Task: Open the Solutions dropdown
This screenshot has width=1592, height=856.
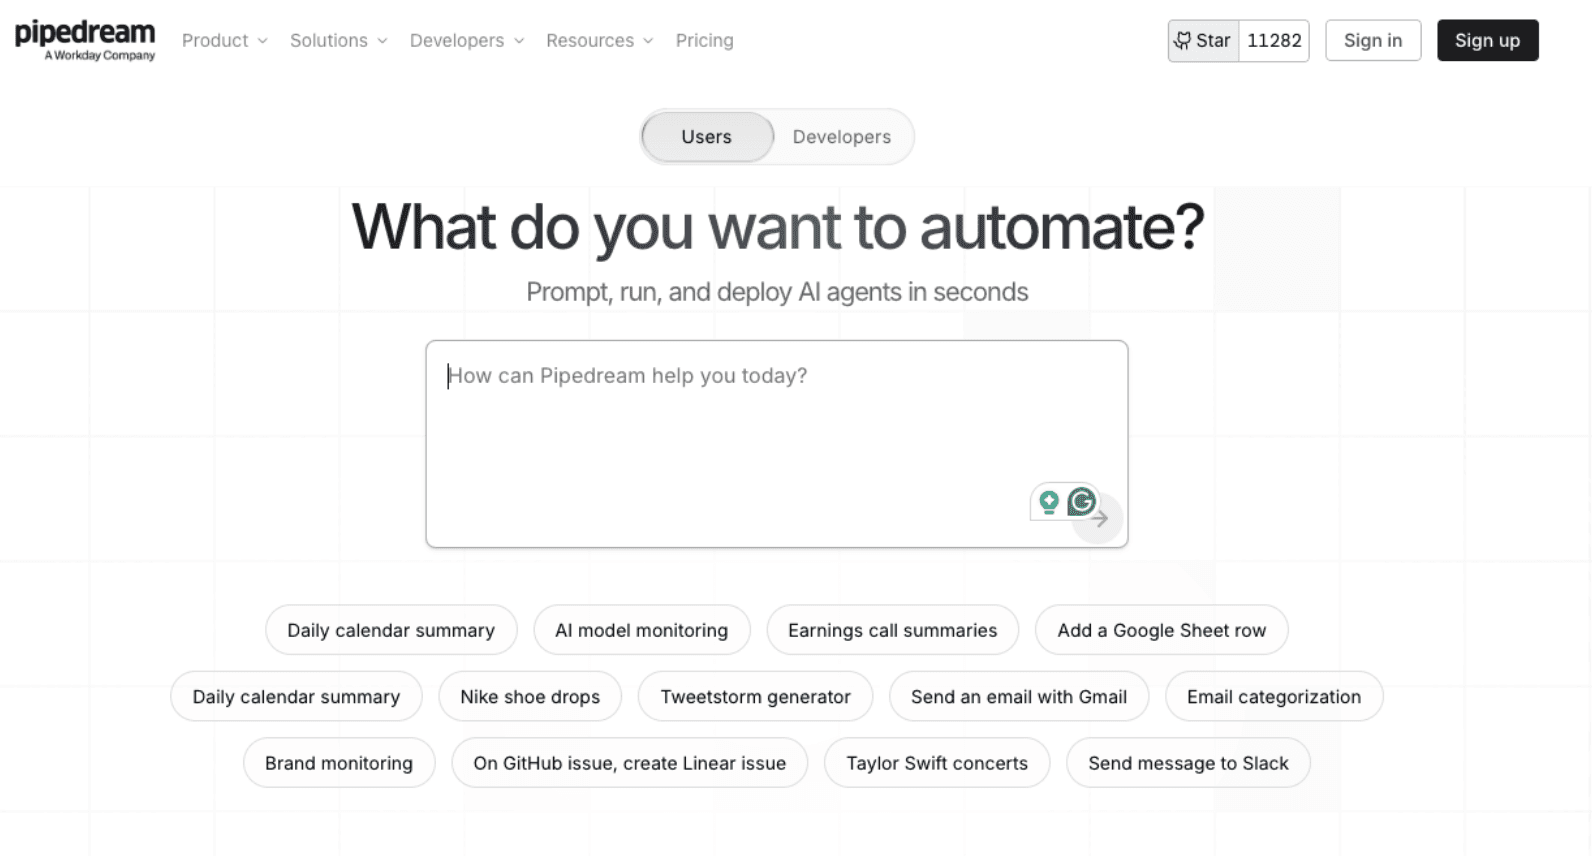Action: 339,41
